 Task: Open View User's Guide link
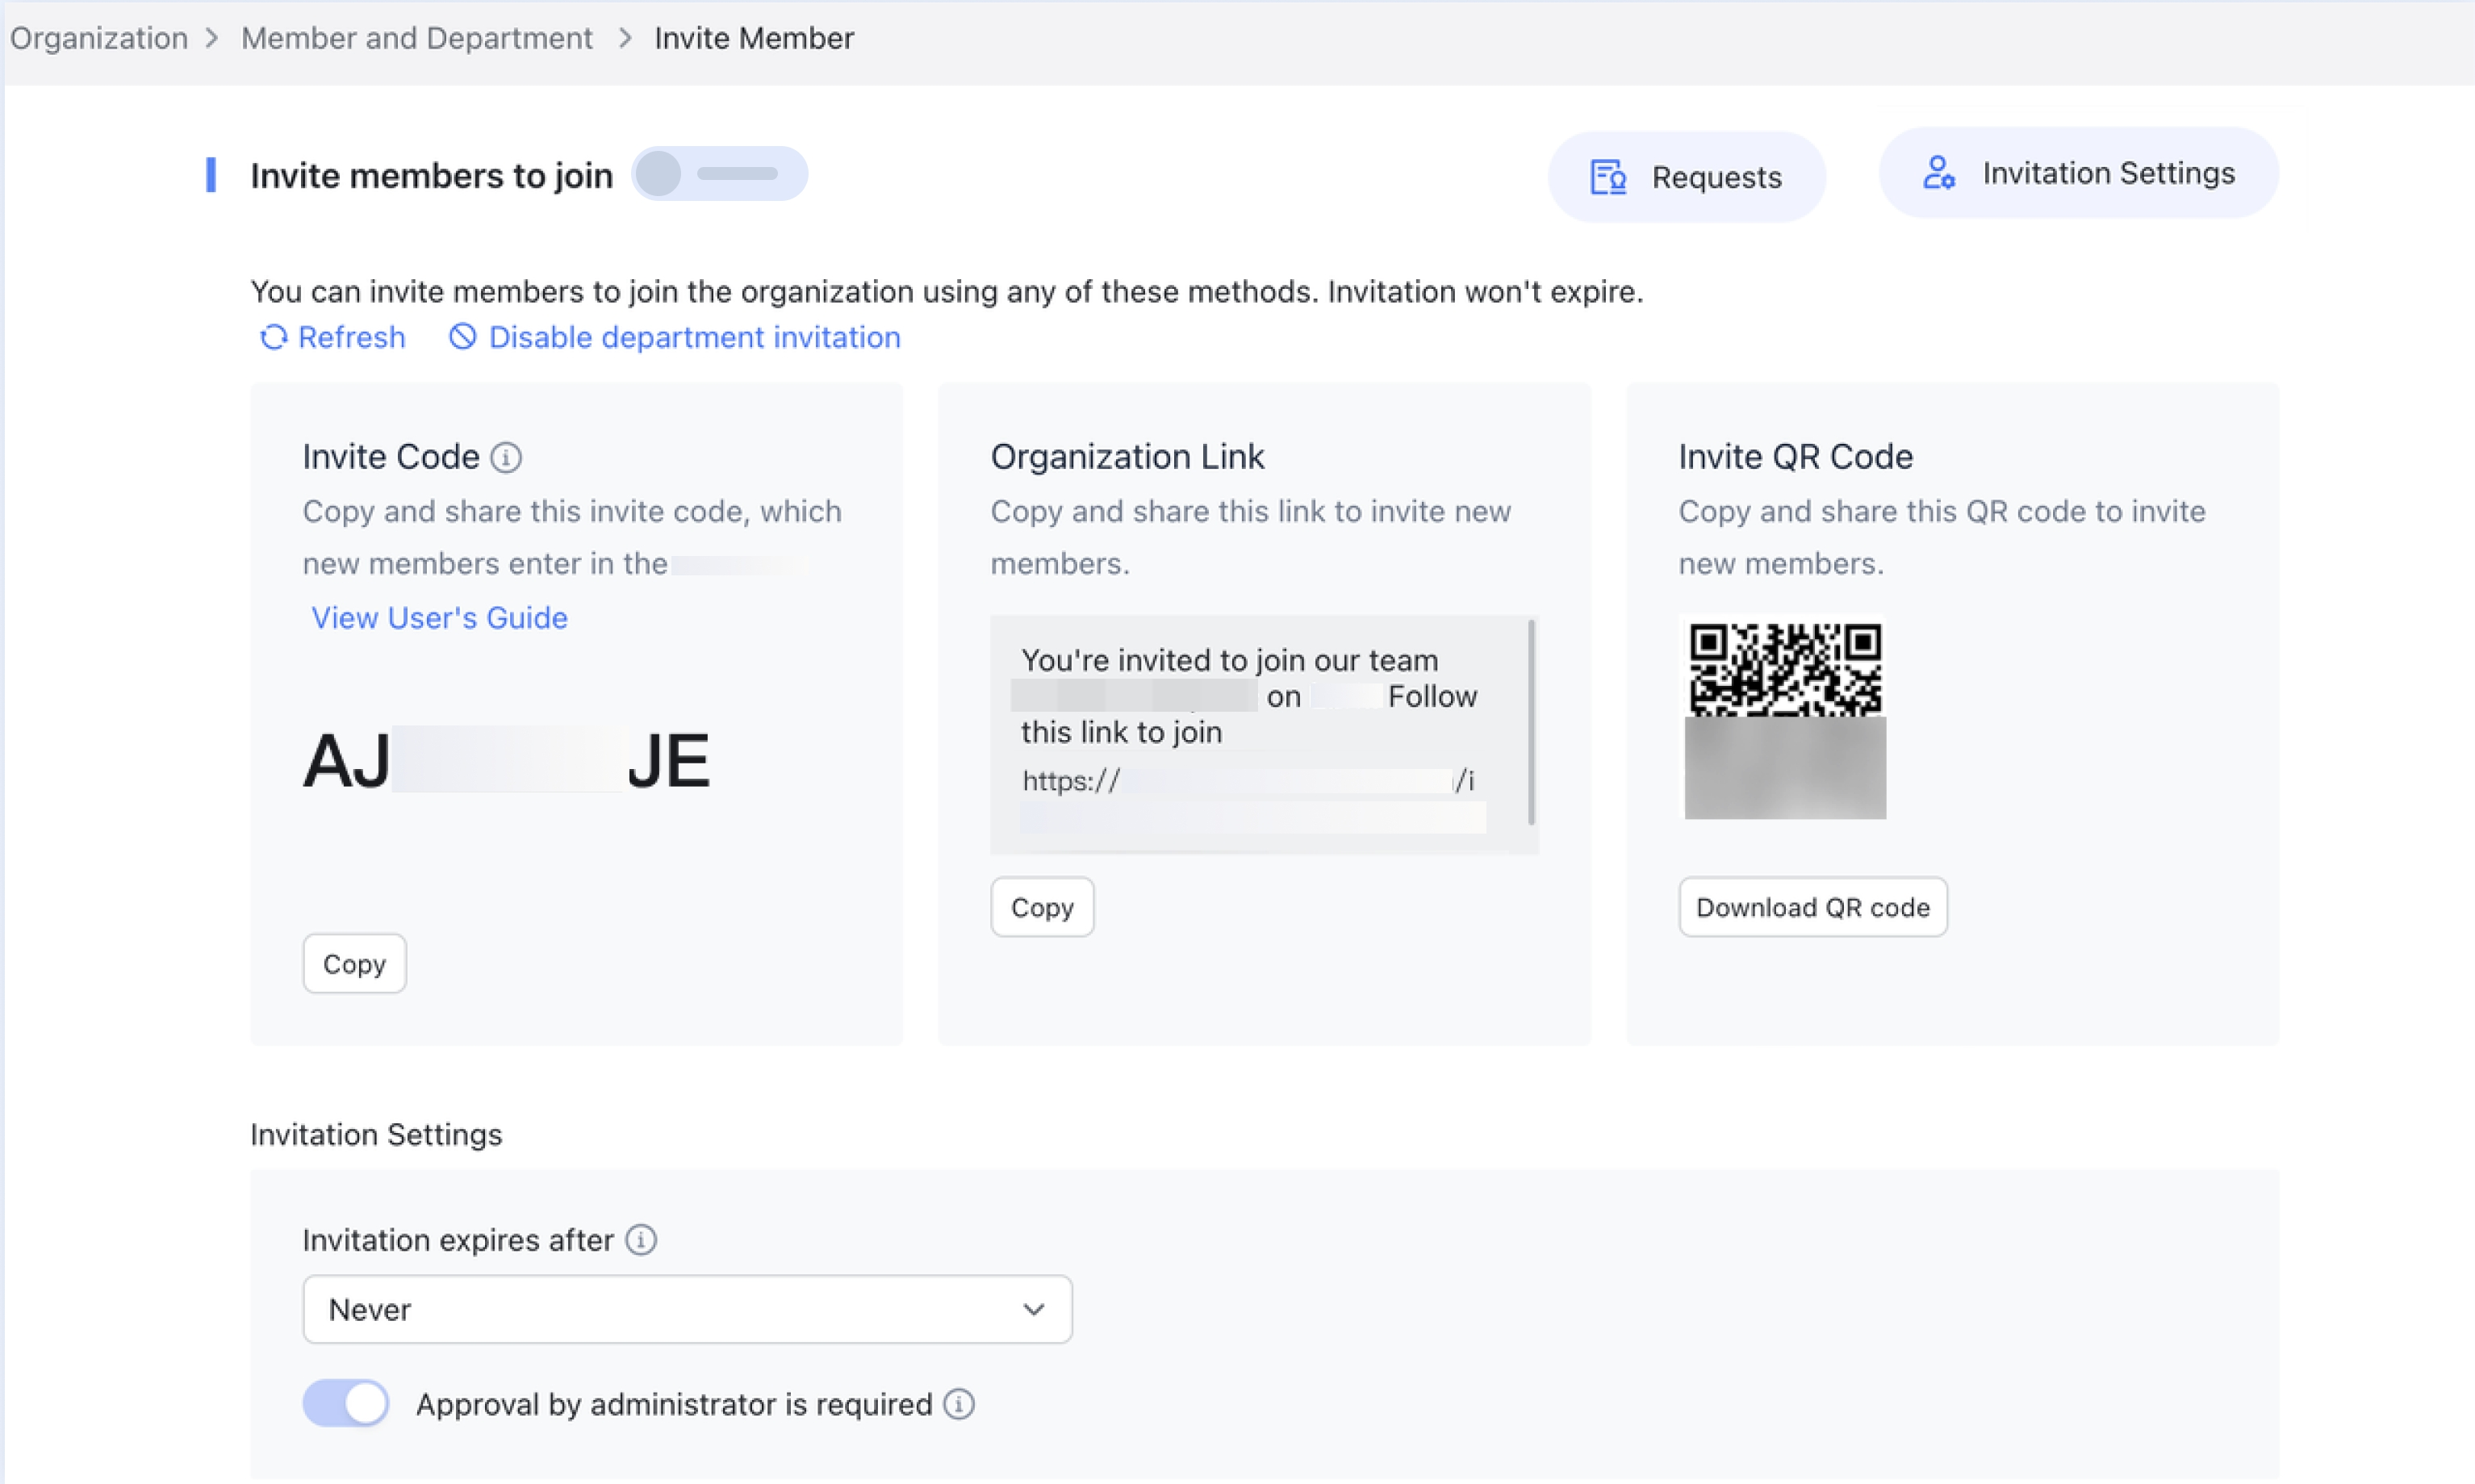point(439,618)
